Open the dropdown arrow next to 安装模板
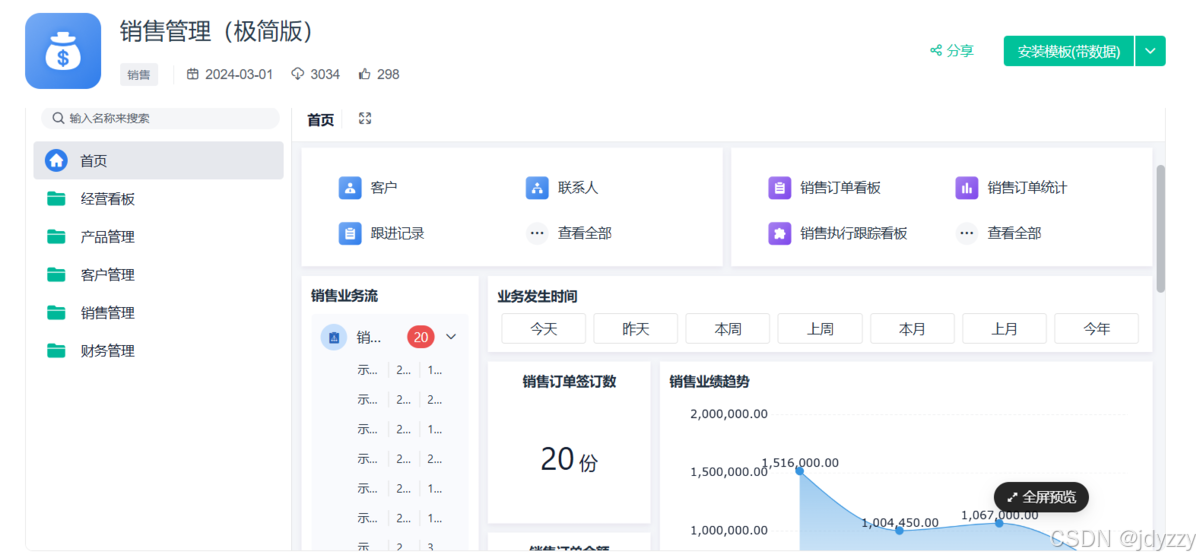Screen dimensions: 1200x558 pos(1151,51)
